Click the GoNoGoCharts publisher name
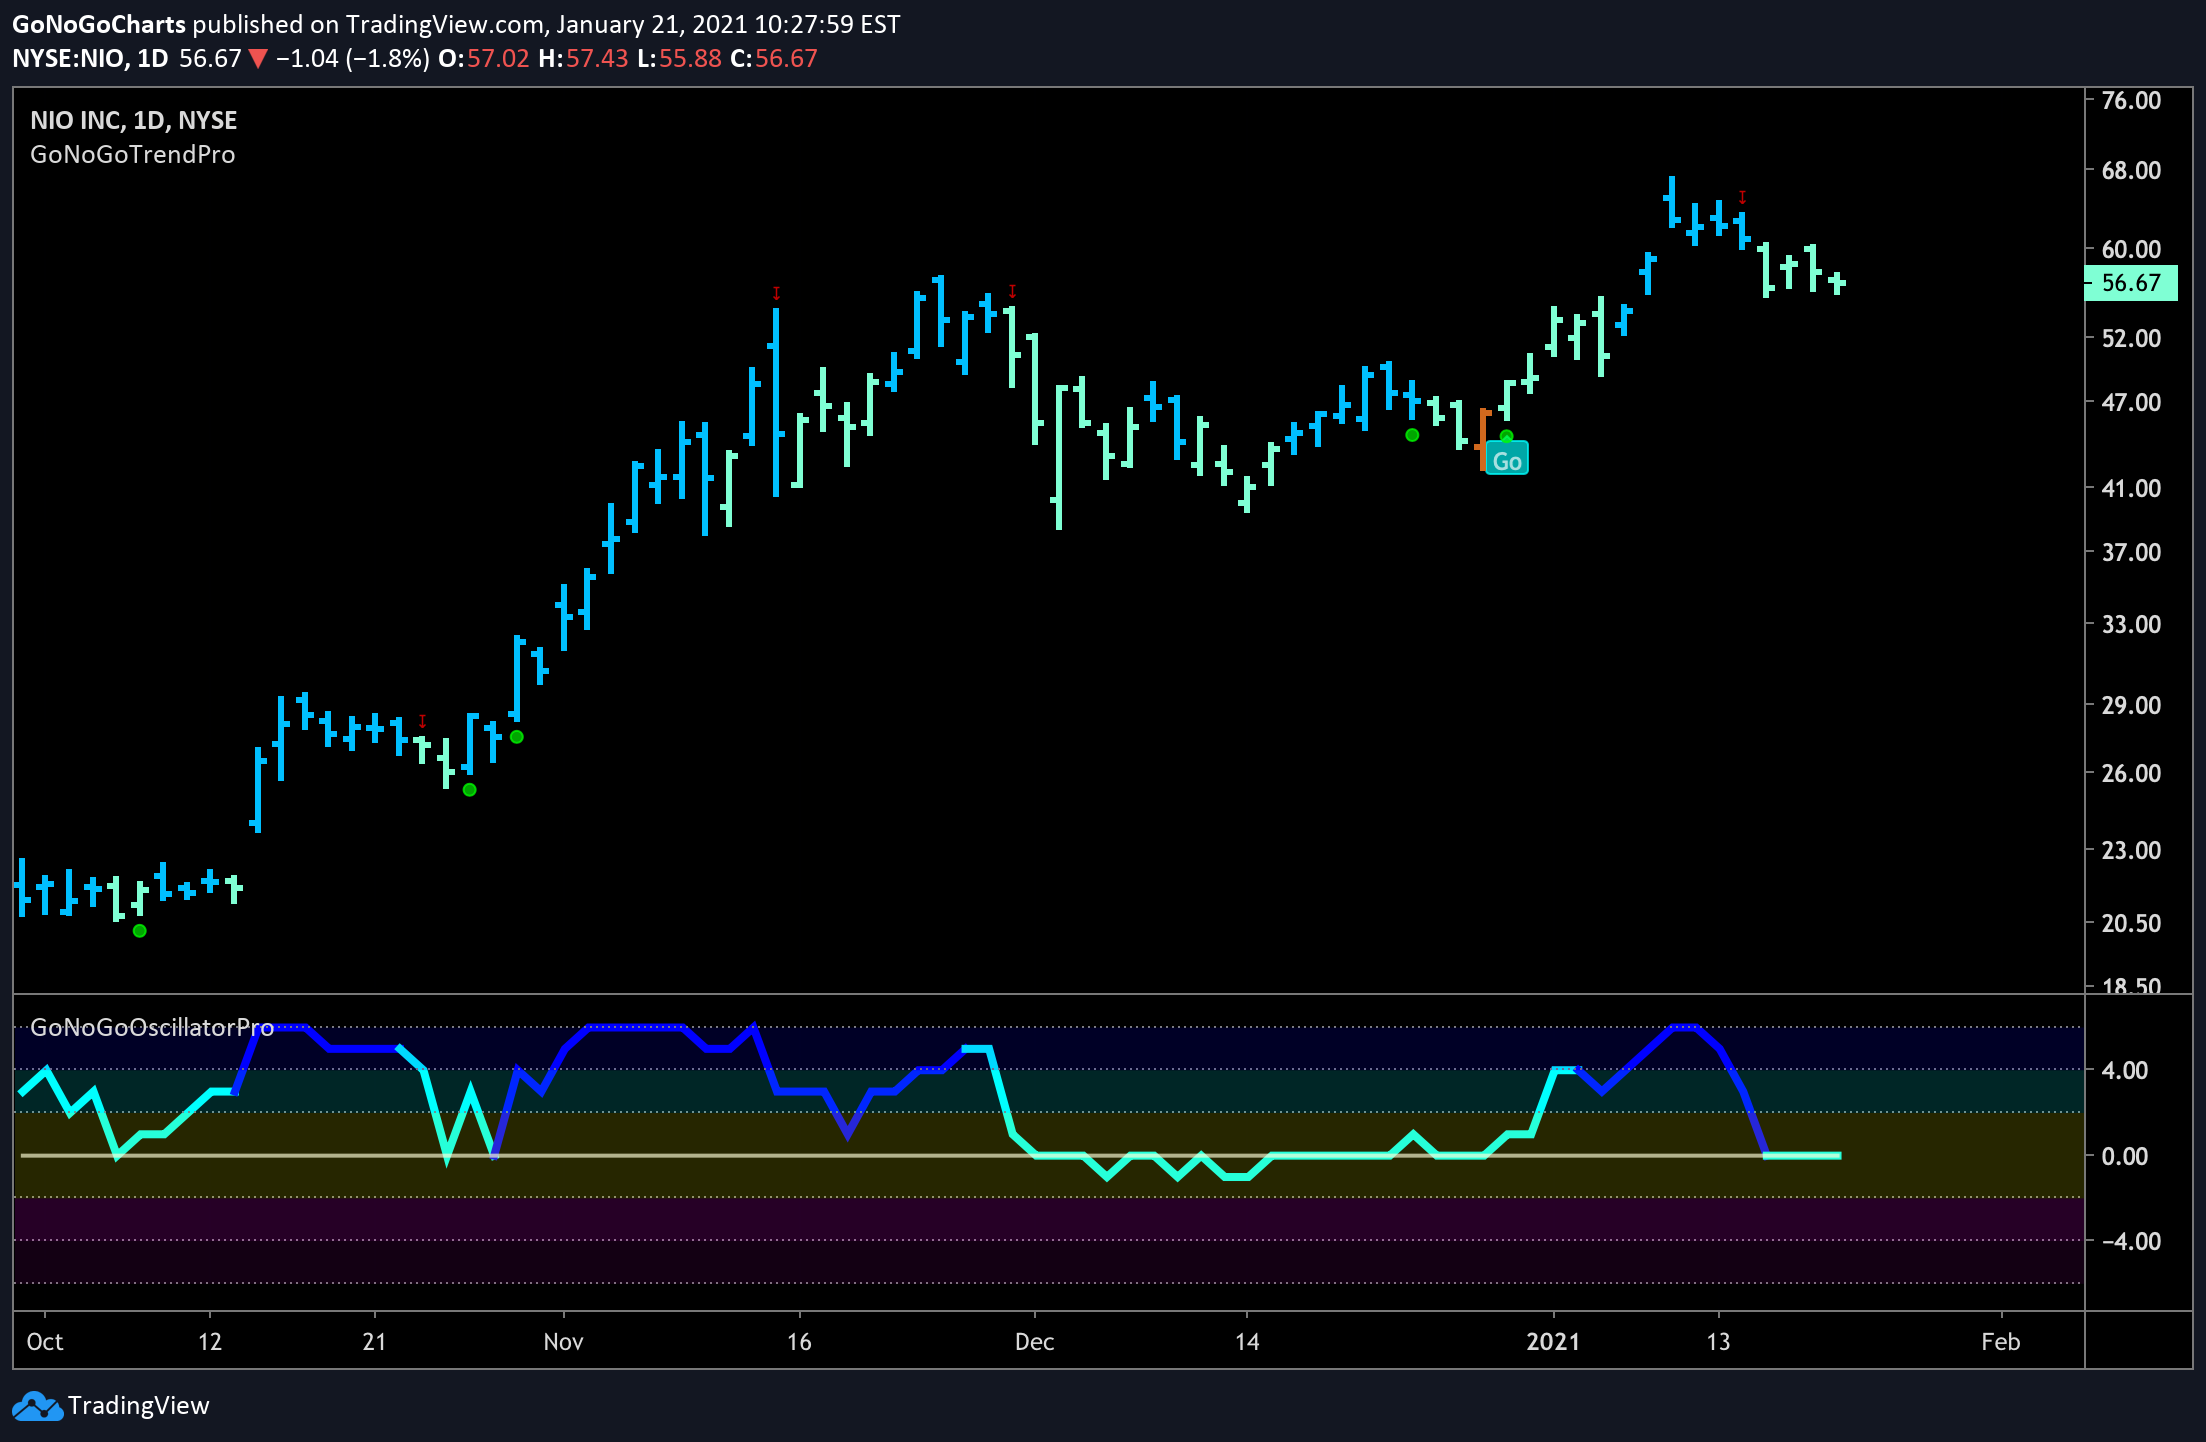 click(99, 24)
